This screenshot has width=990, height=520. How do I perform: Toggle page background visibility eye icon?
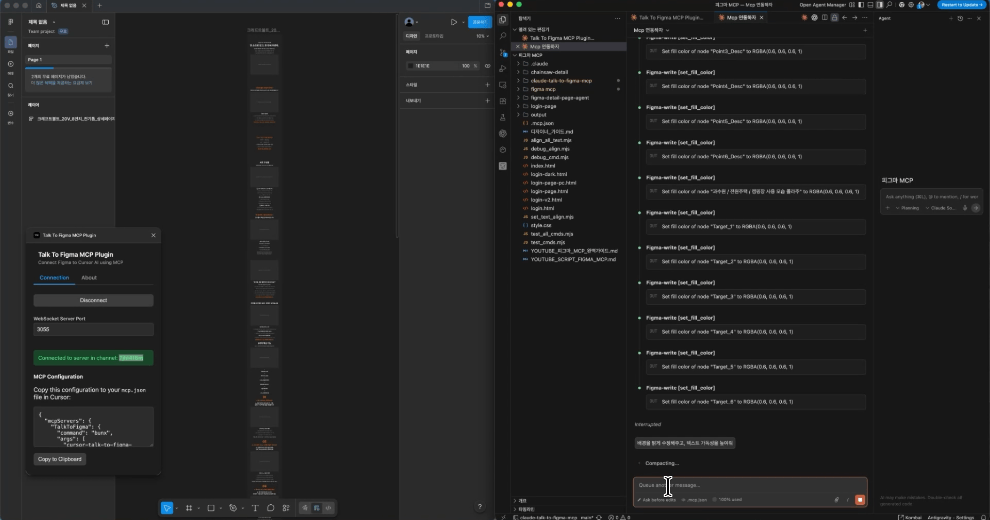[x=487, y=66]
